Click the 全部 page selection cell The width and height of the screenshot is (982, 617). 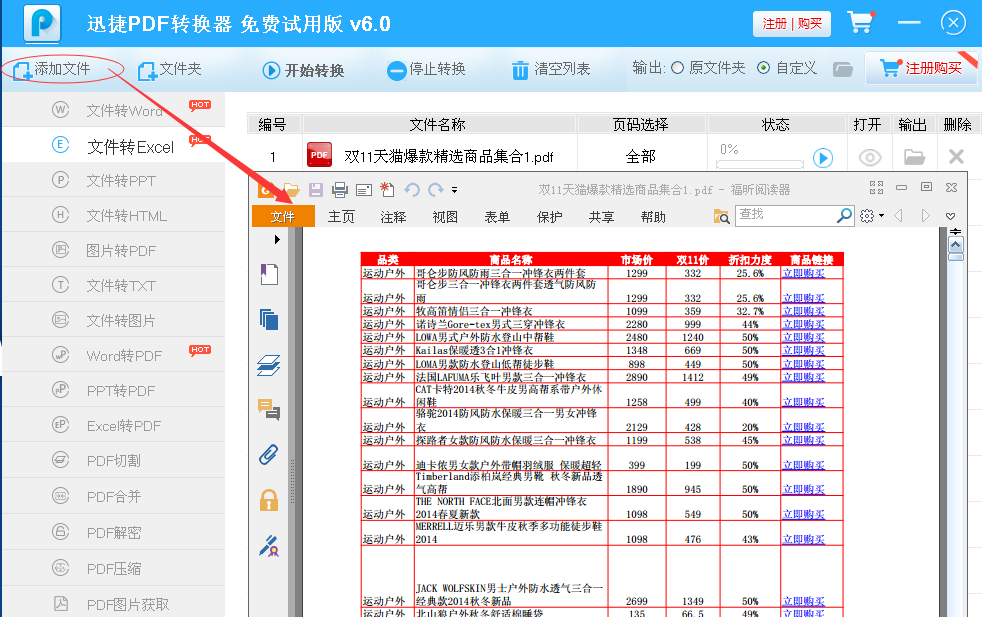tap(641, 157)
